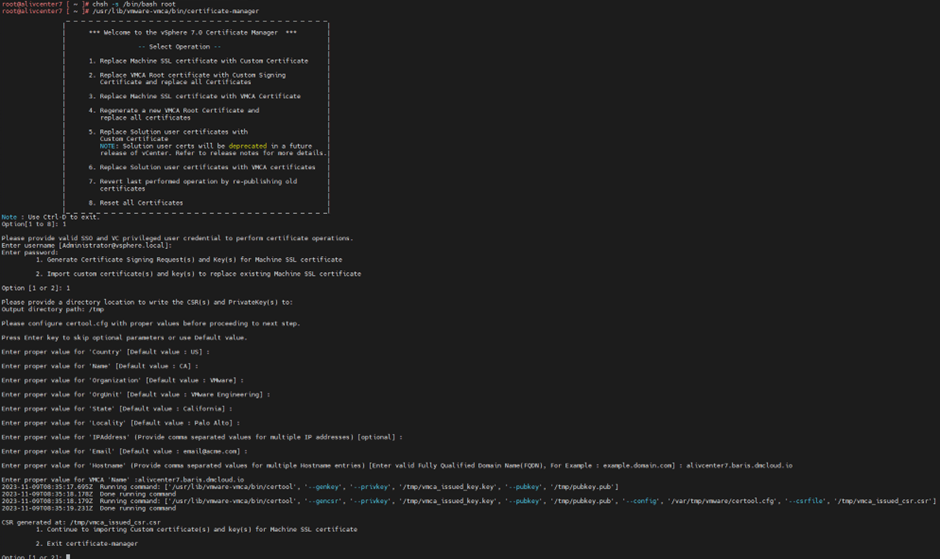Click the 'Organization' default value VMware prompt
Image resolution: width=940 pixels, height=559 pixels.
(x=122, y=380)
